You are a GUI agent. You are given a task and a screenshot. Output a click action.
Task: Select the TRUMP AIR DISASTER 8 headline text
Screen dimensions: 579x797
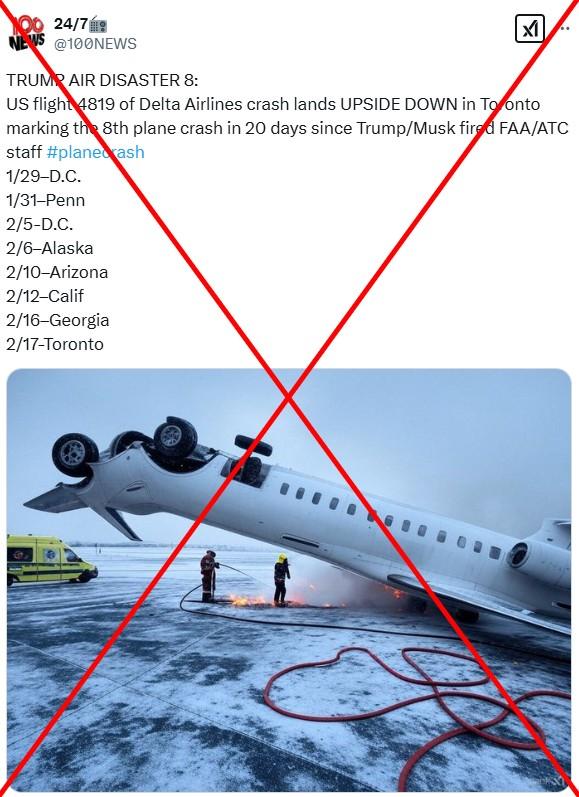[x=102, y=80]
